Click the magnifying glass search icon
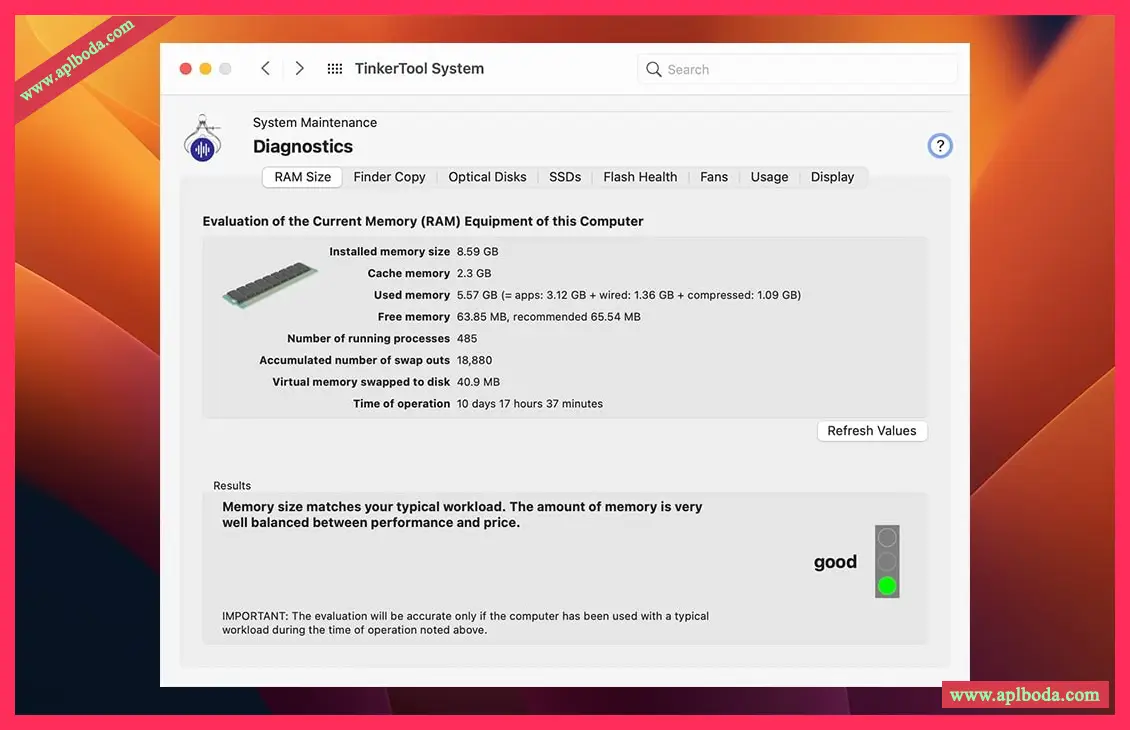Image resolution: width=1130 pixels, height=730 pixels. click(x=654, y=69)
